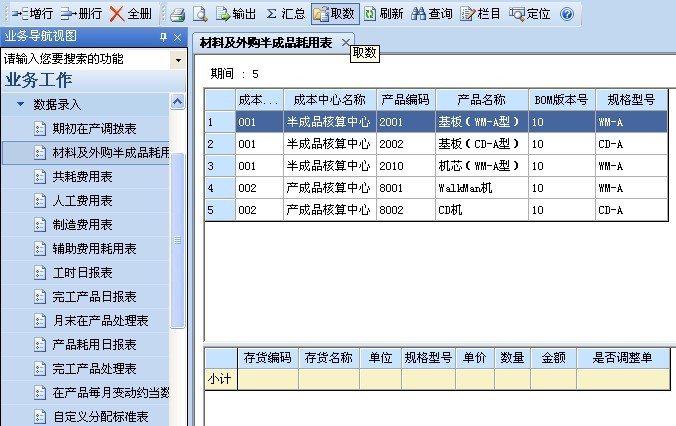Click the 存货编码 column header
The height and width of the screenshot is (426, 676).
pos(267,358)
